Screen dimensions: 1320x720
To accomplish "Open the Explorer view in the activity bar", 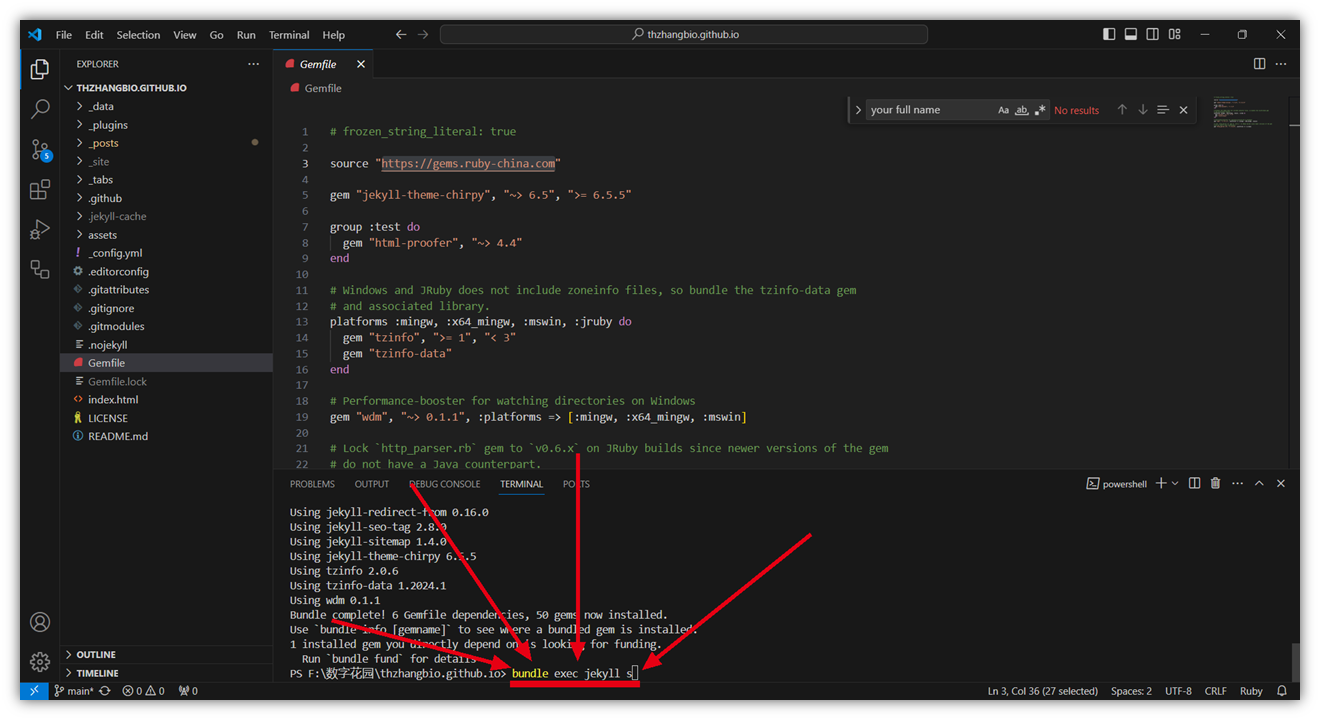I will pos(40,69).
